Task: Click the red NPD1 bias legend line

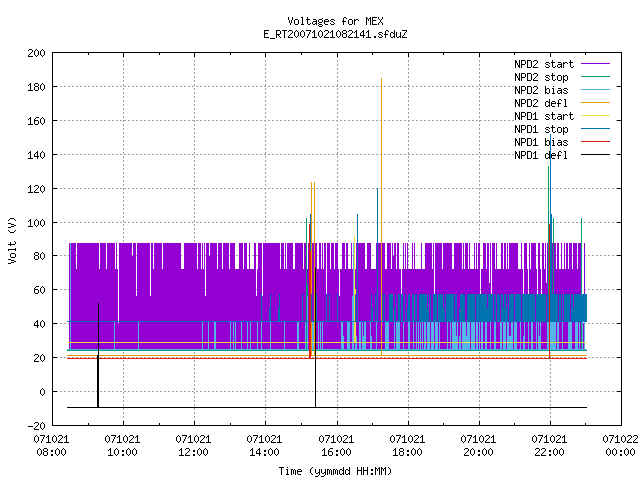Action: (596, 142)
